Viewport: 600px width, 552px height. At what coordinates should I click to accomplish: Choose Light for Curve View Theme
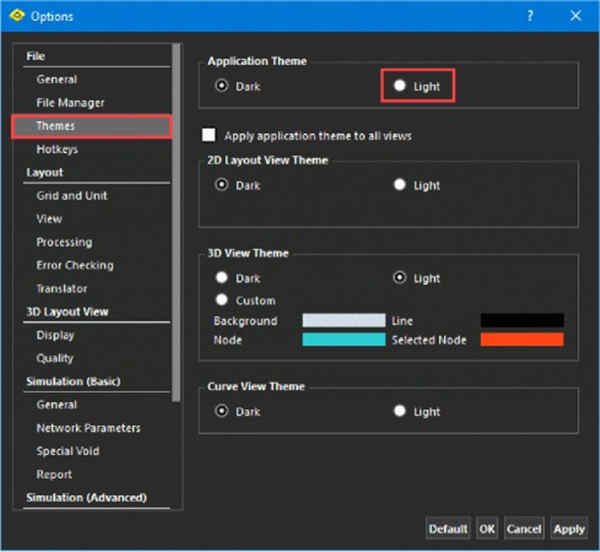pyautogui.click(x=399, y=411)
